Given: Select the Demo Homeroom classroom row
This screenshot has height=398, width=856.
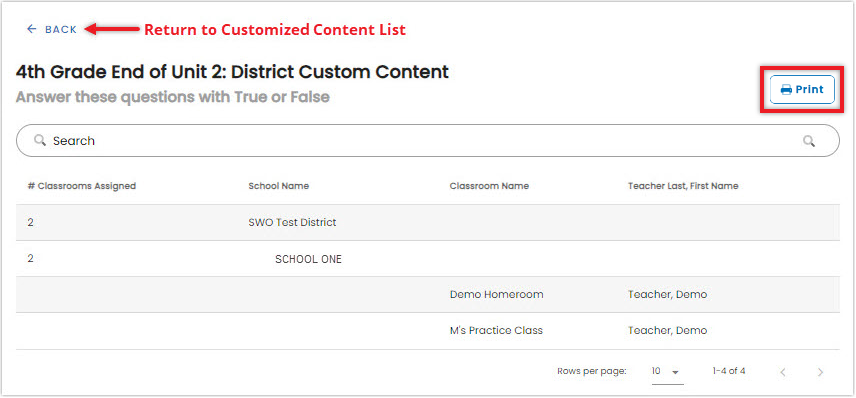Looking at the screenshot, I should click(x=427, y=295).
